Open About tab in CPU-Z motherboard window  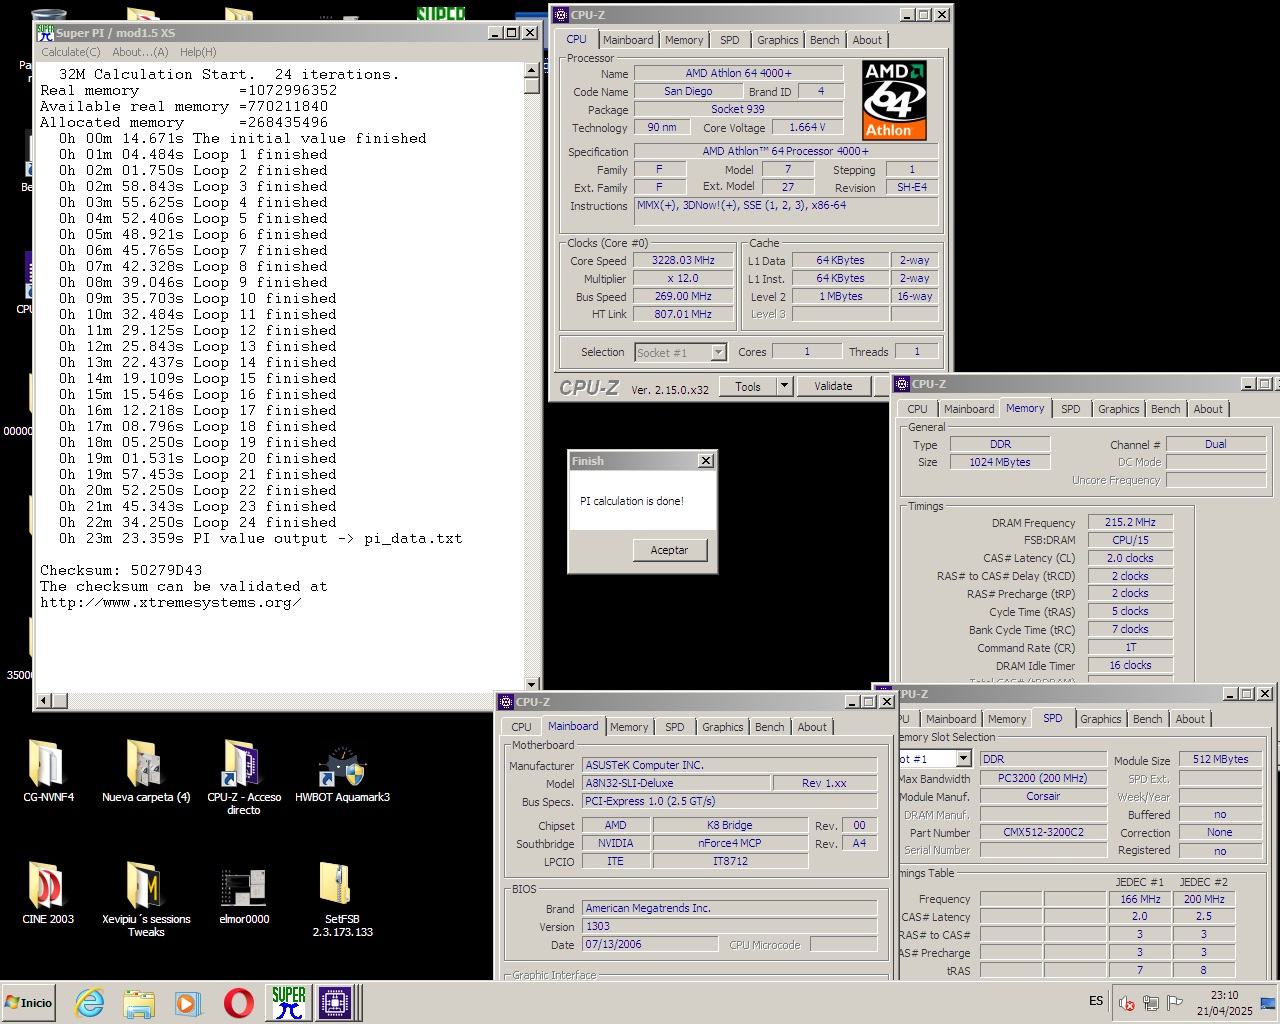(812, 727)
